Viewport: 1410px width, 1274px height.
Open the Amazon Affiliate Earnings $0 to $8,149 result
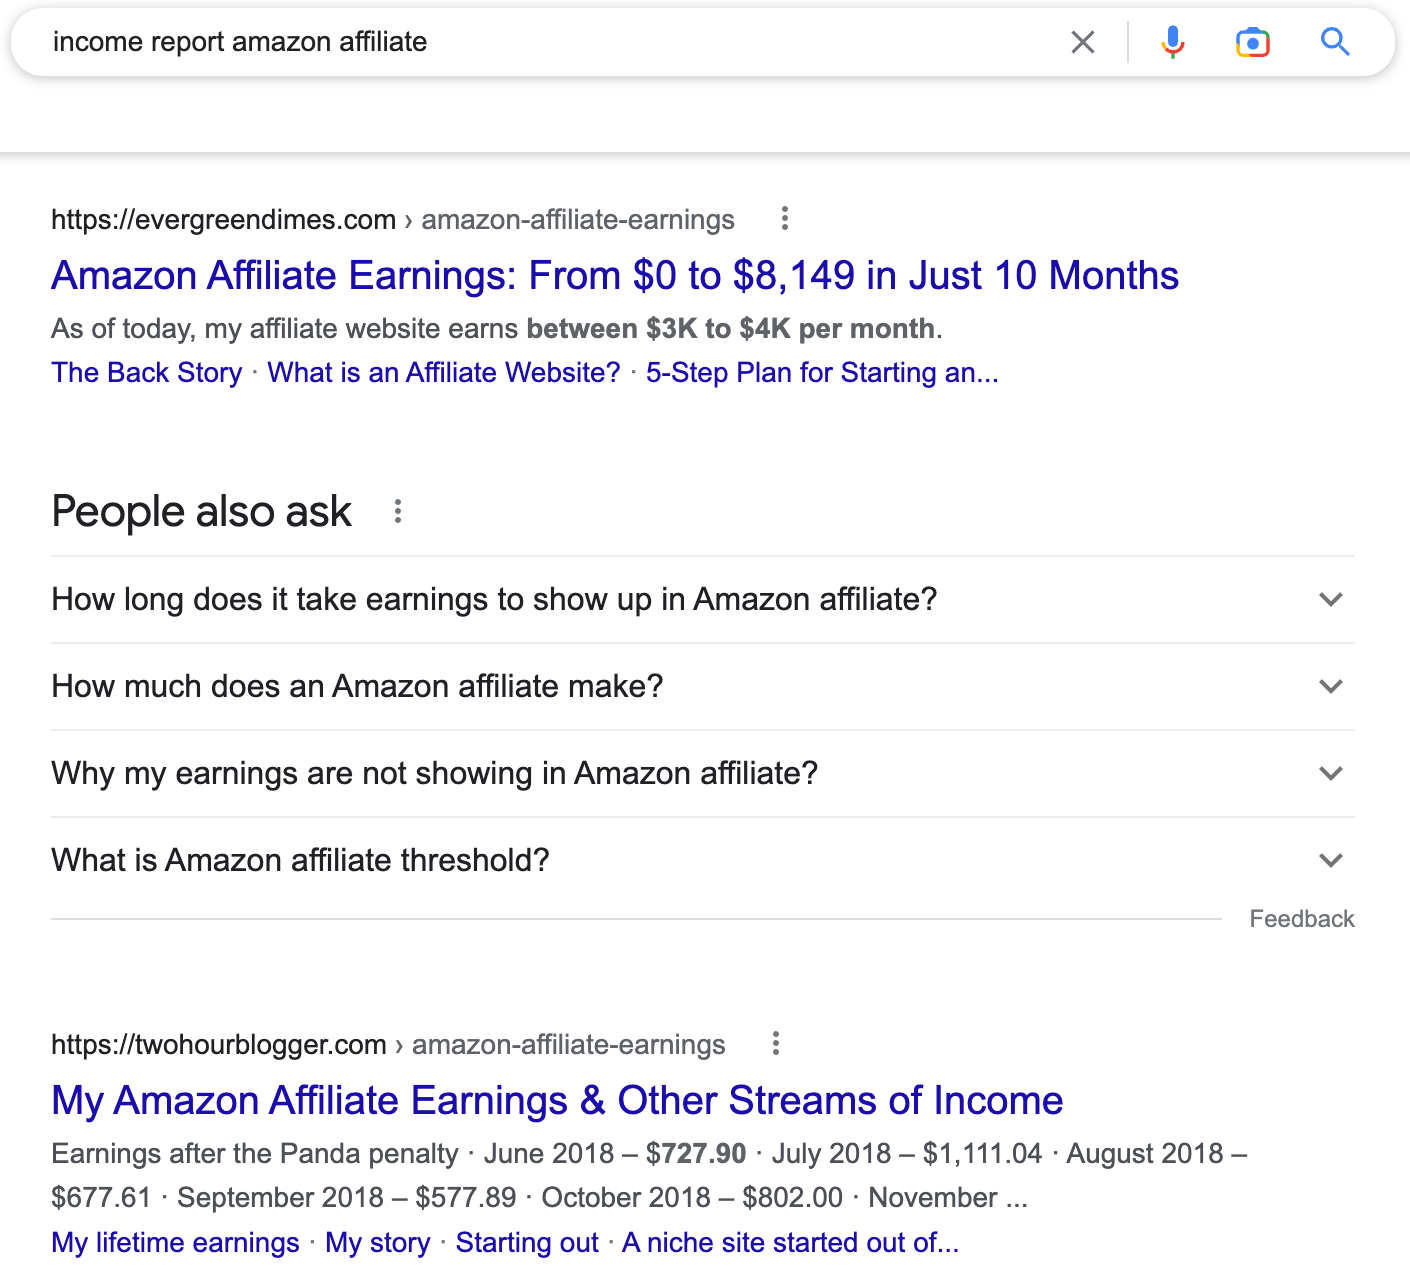(614, 275)
